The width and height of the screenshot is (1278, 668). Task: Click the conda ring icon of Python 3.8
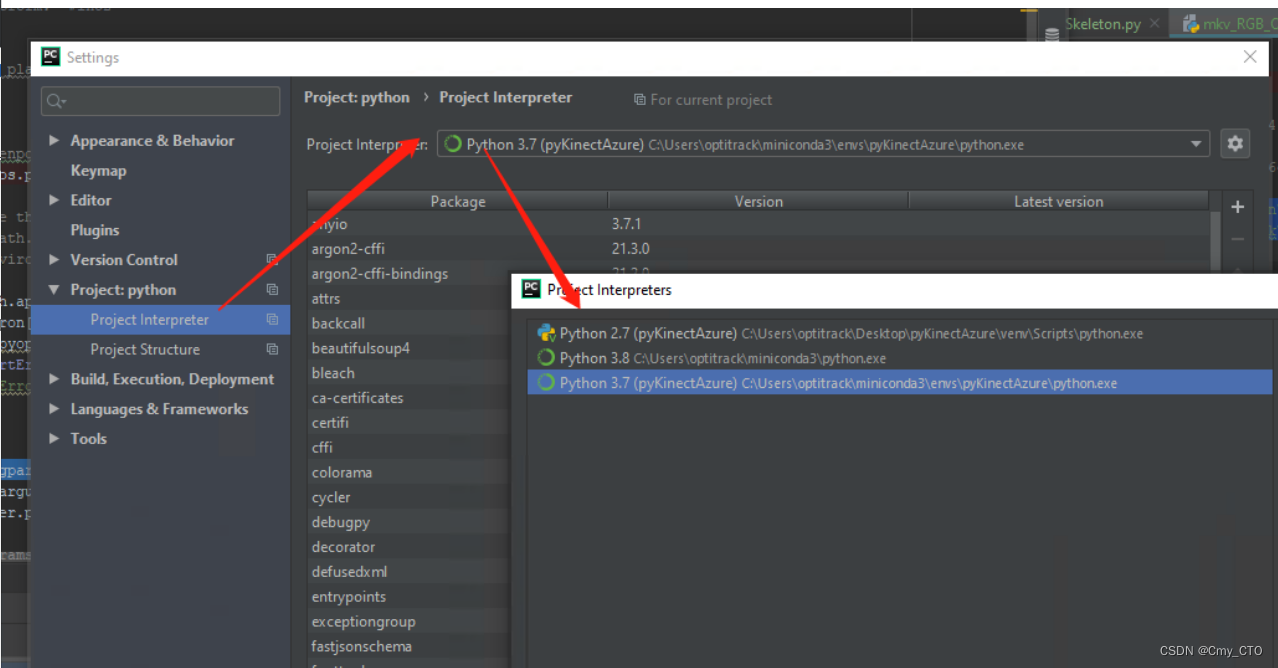click(546, 358)
